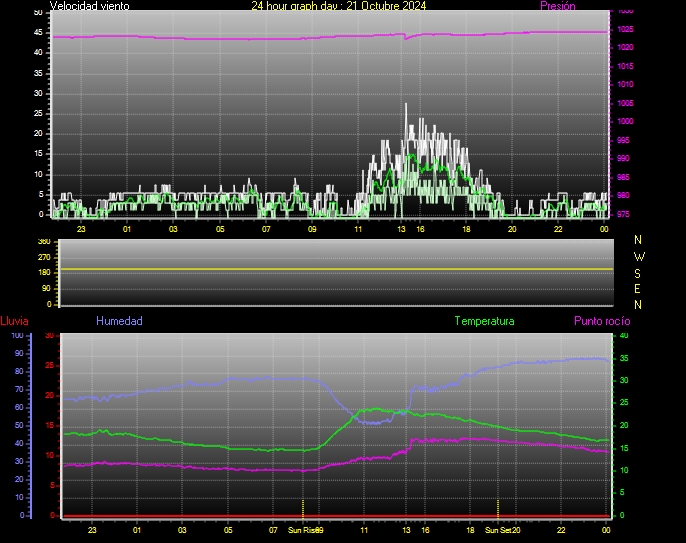Click the 'W' compass direction letter
Viewport: 686px width, 543px height.
pyautogui.click(x=639, y=256)
